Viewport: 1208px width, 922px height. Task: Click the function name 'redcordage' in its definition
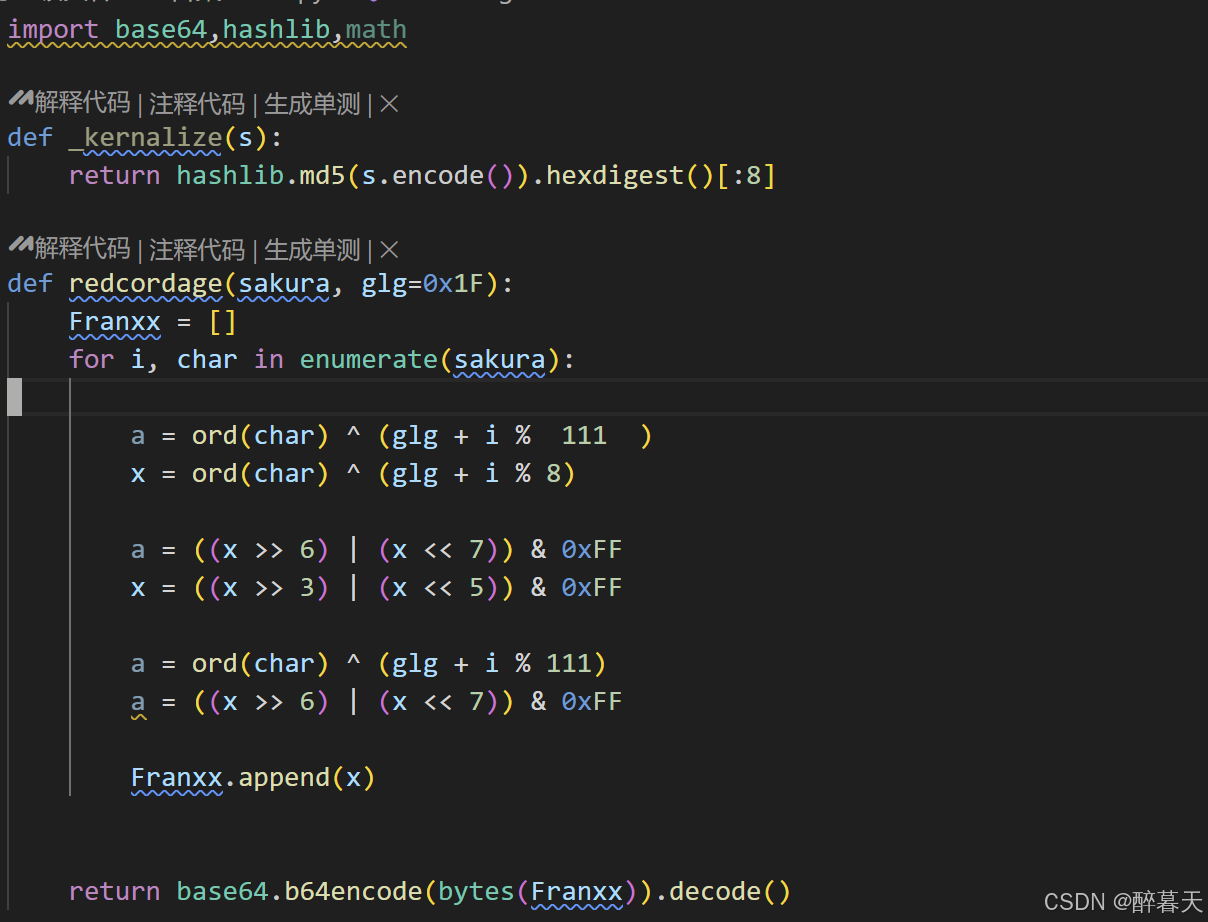click(145, 284)
